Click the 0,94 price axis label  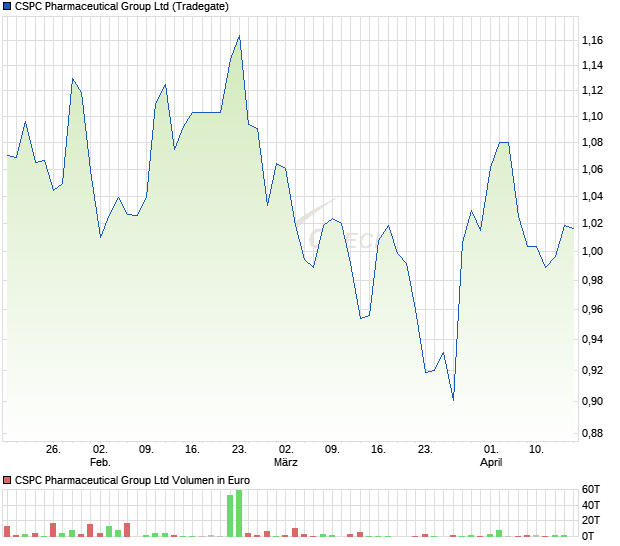tap(592, 339)
